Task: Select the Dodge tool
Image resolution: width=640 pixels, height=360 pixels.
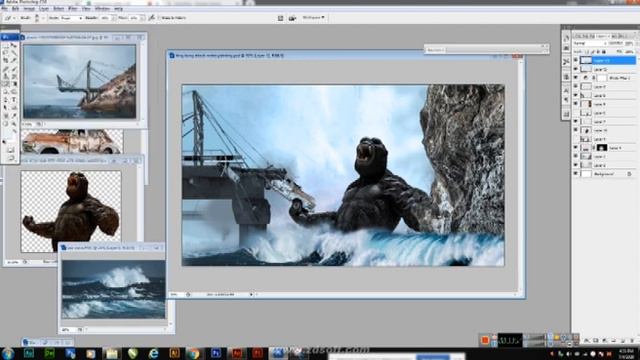Action: coord(14,92)
